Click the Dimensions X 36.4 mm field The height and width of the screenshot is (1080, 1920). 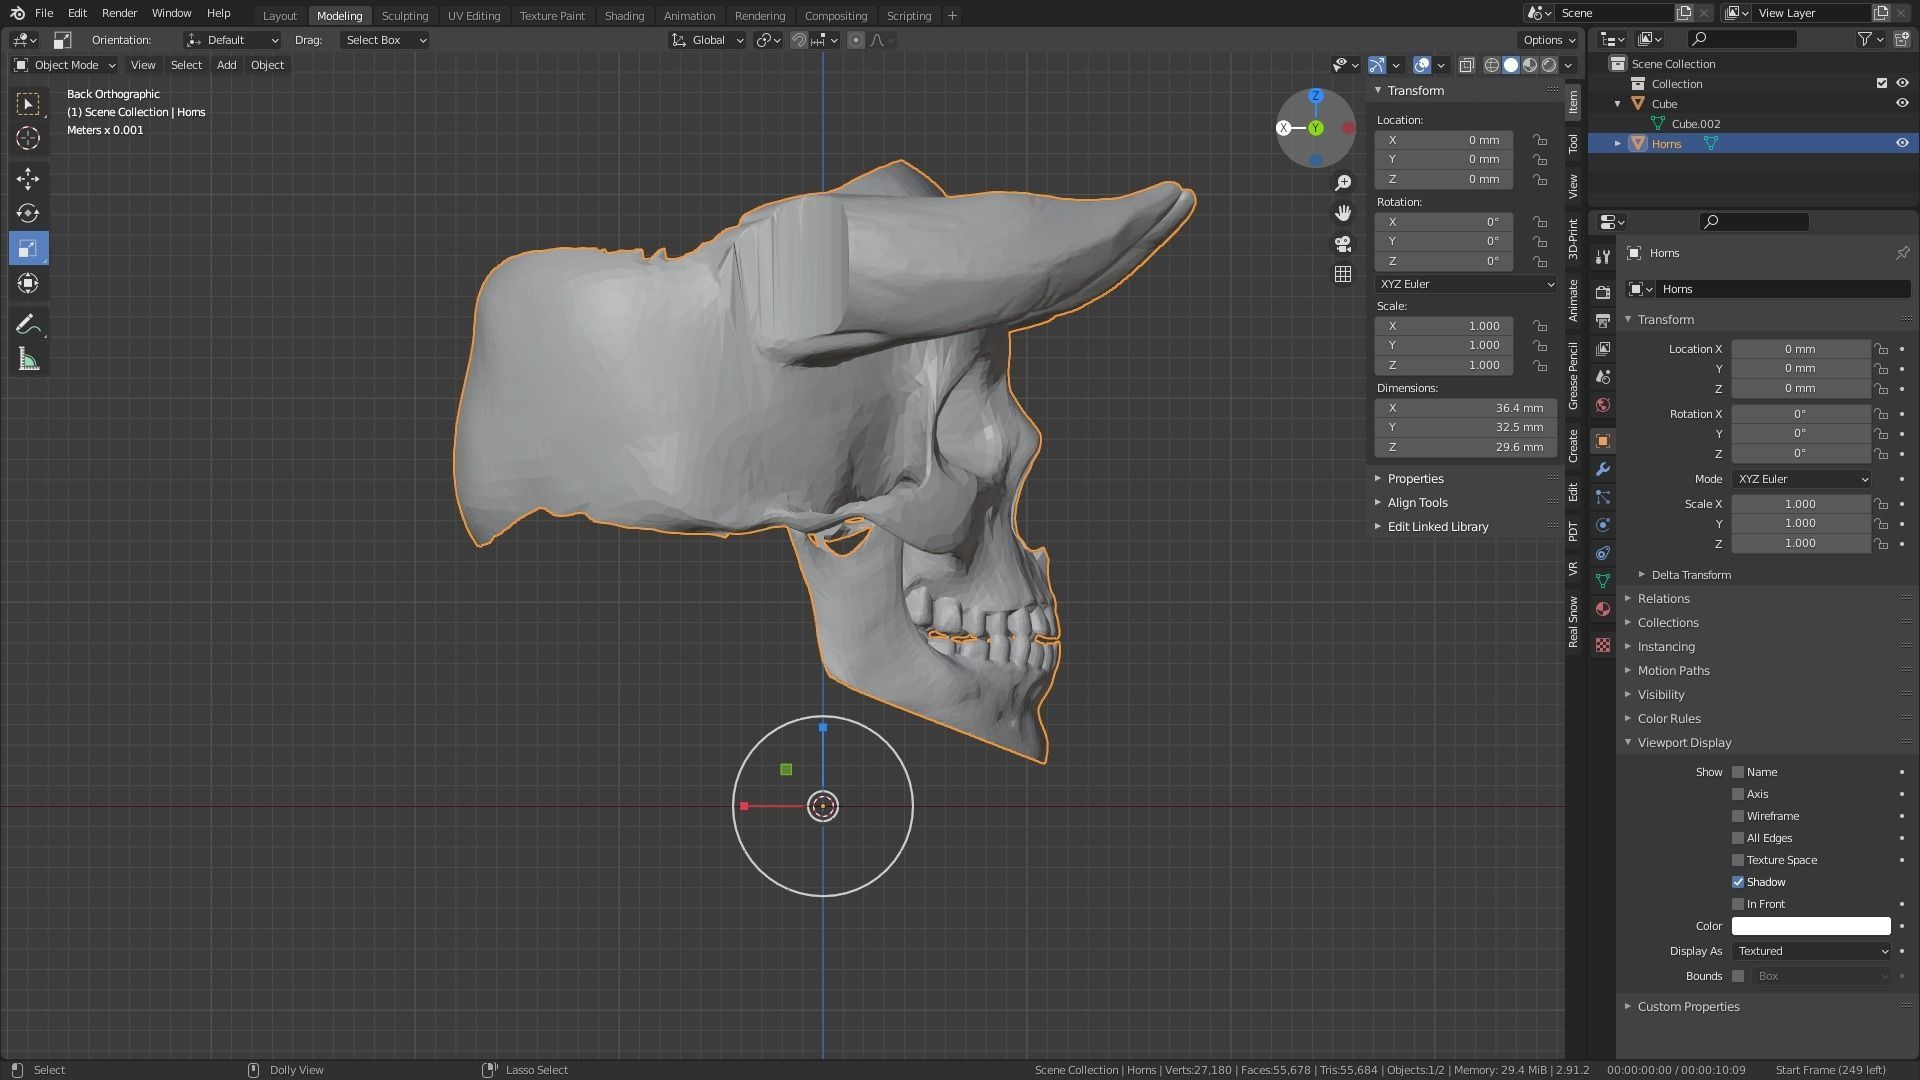(x=1466, y=408)
